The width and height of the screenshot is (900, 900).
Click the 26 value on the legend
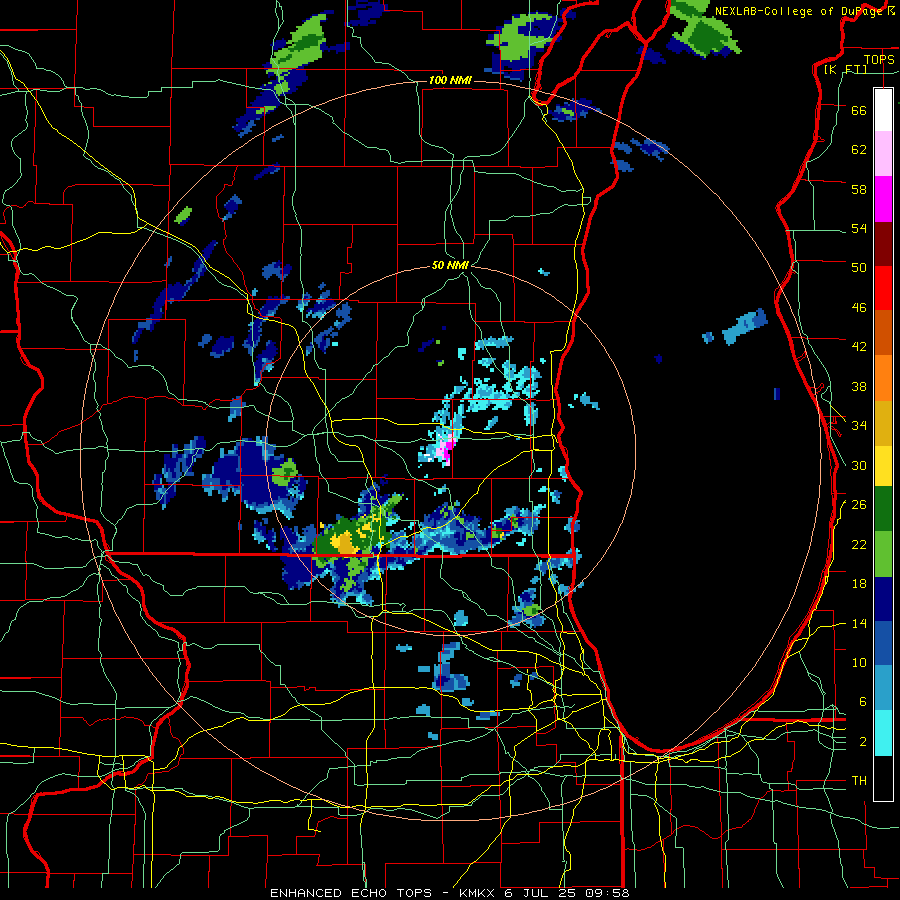859,505
